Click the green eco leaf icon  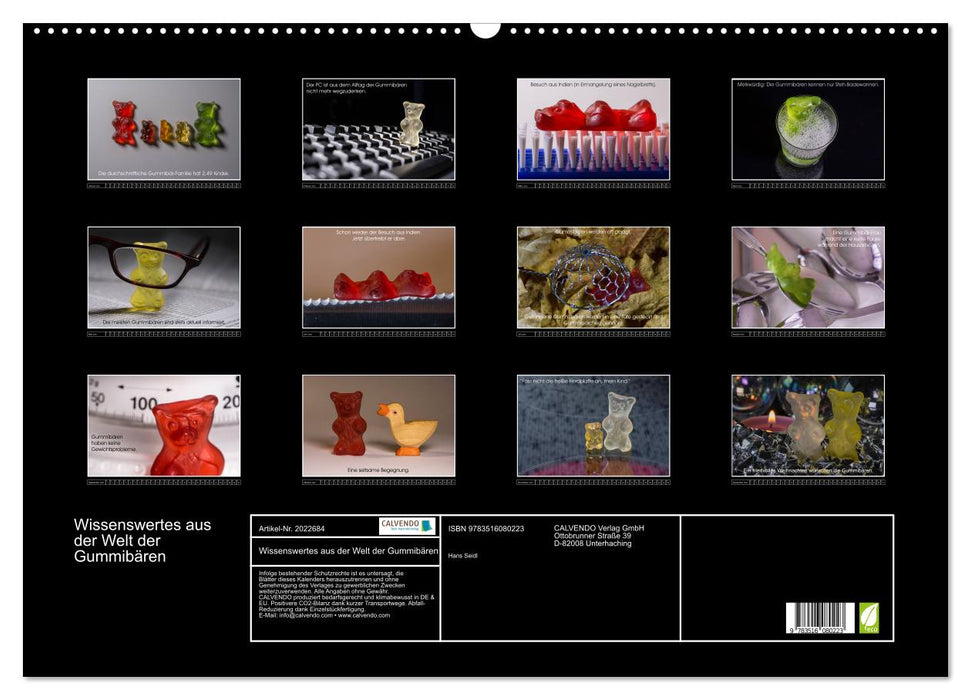pyautogui.click(x=869, y=618)
